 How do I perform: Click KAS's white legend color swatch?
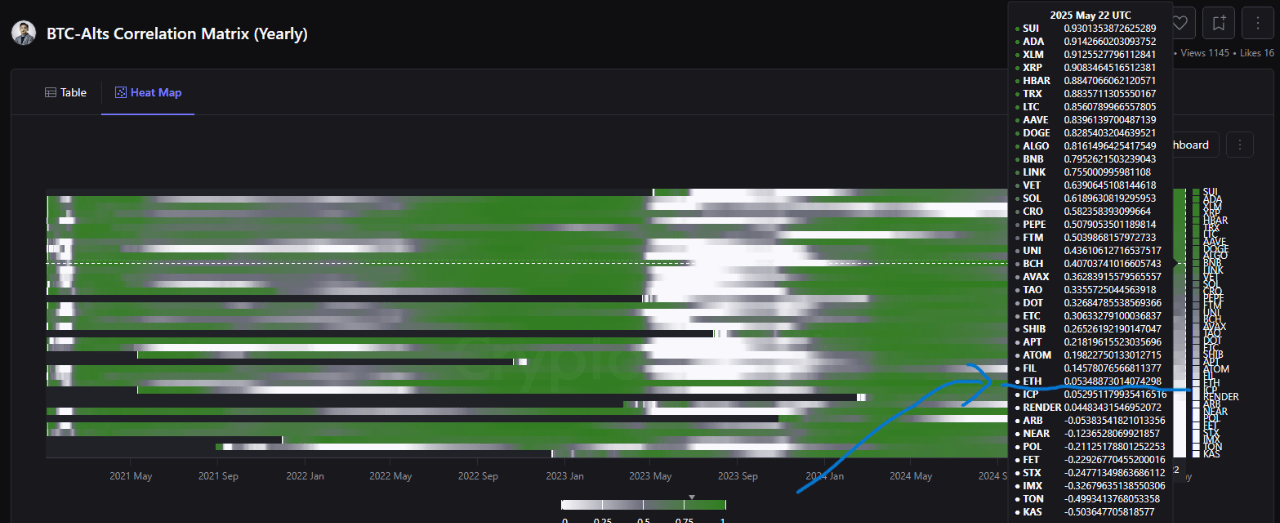[1196, 453]
